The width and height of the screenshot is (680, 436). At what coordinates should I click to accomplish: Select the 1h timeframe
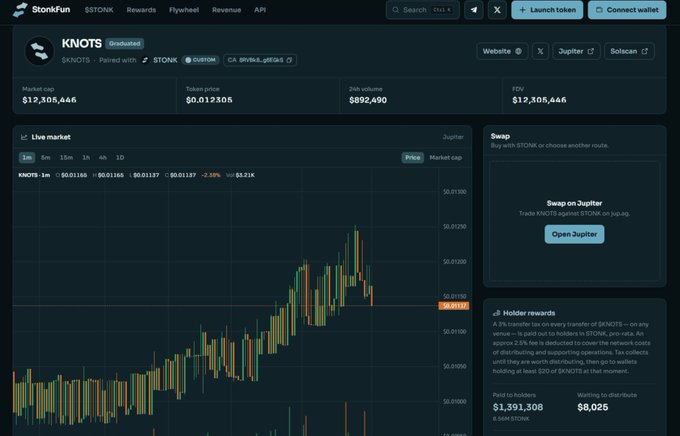[86, 157]
